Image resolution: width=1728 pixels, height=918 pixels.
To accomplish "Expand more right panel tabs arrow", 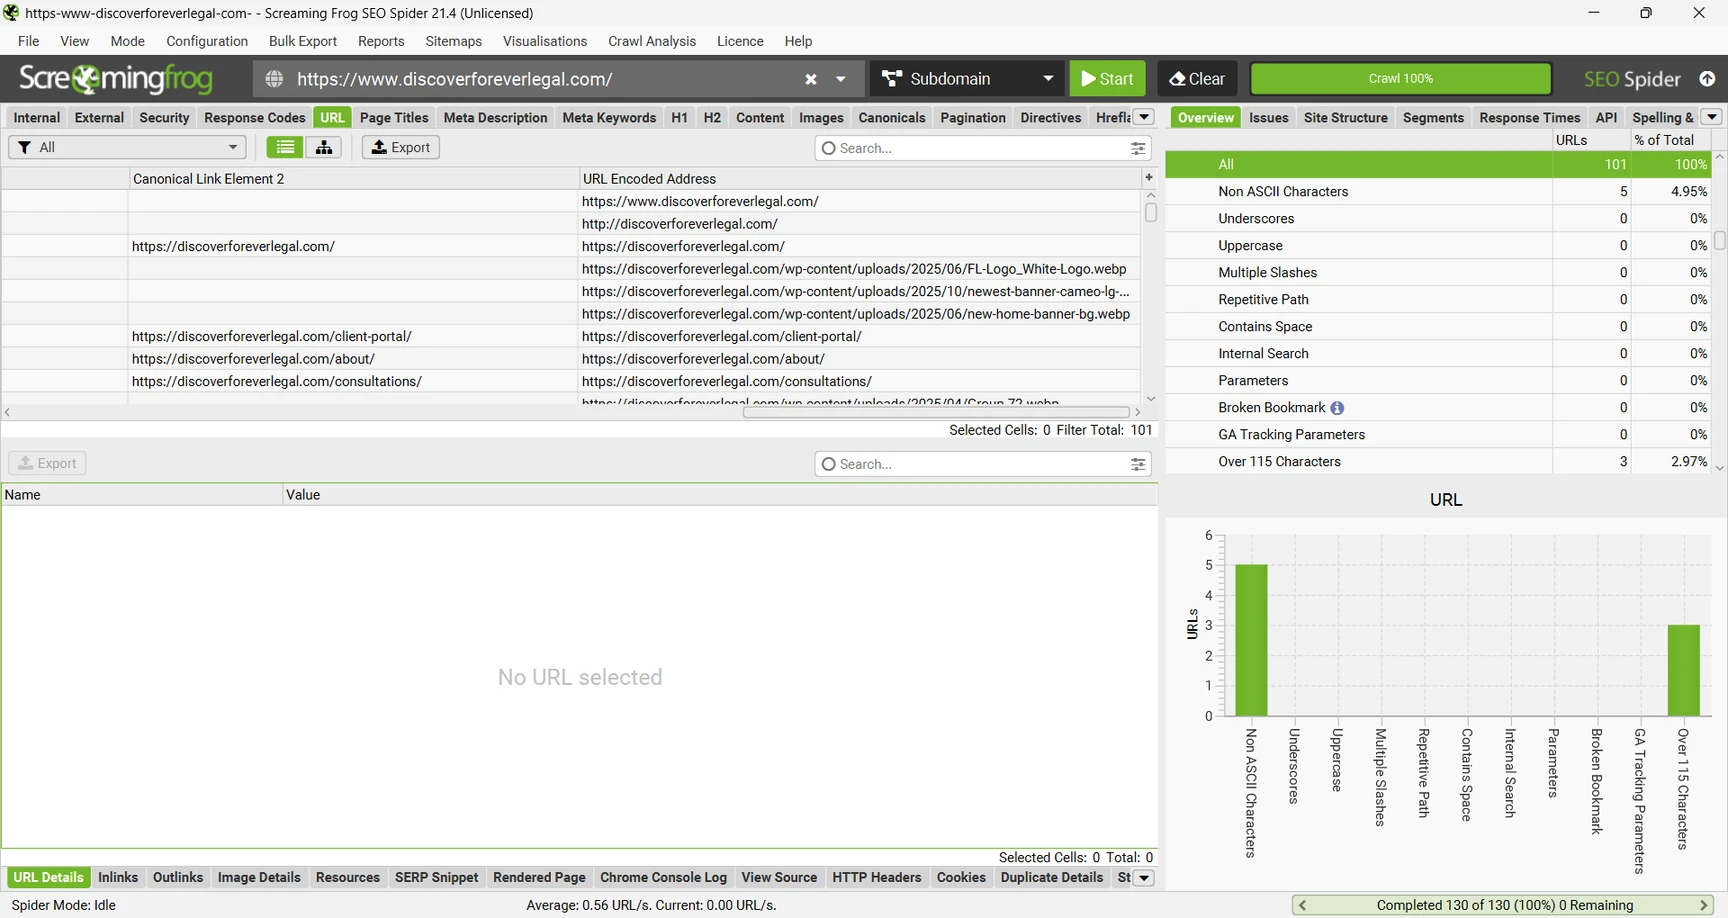I will [x=1712, y=117].
